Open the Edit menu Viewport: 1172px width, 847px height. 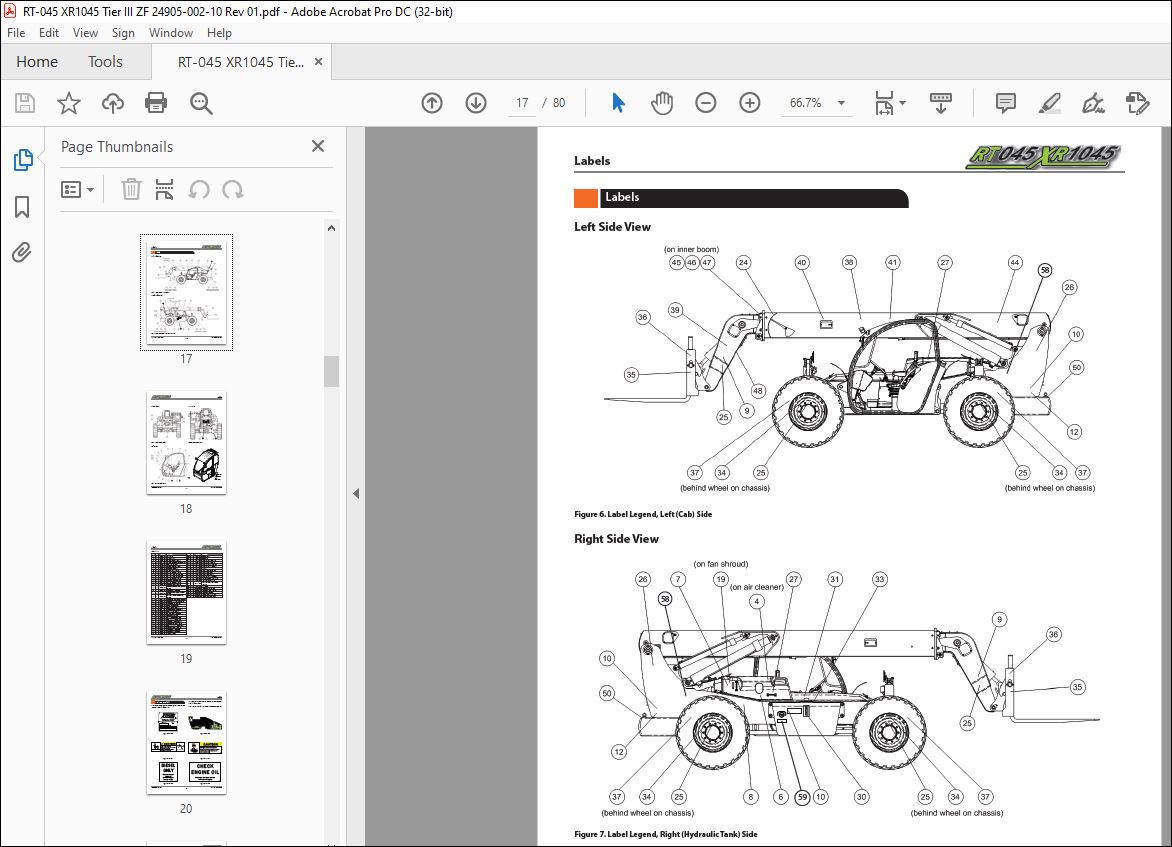pyautogui.click(x=49, y=33)
